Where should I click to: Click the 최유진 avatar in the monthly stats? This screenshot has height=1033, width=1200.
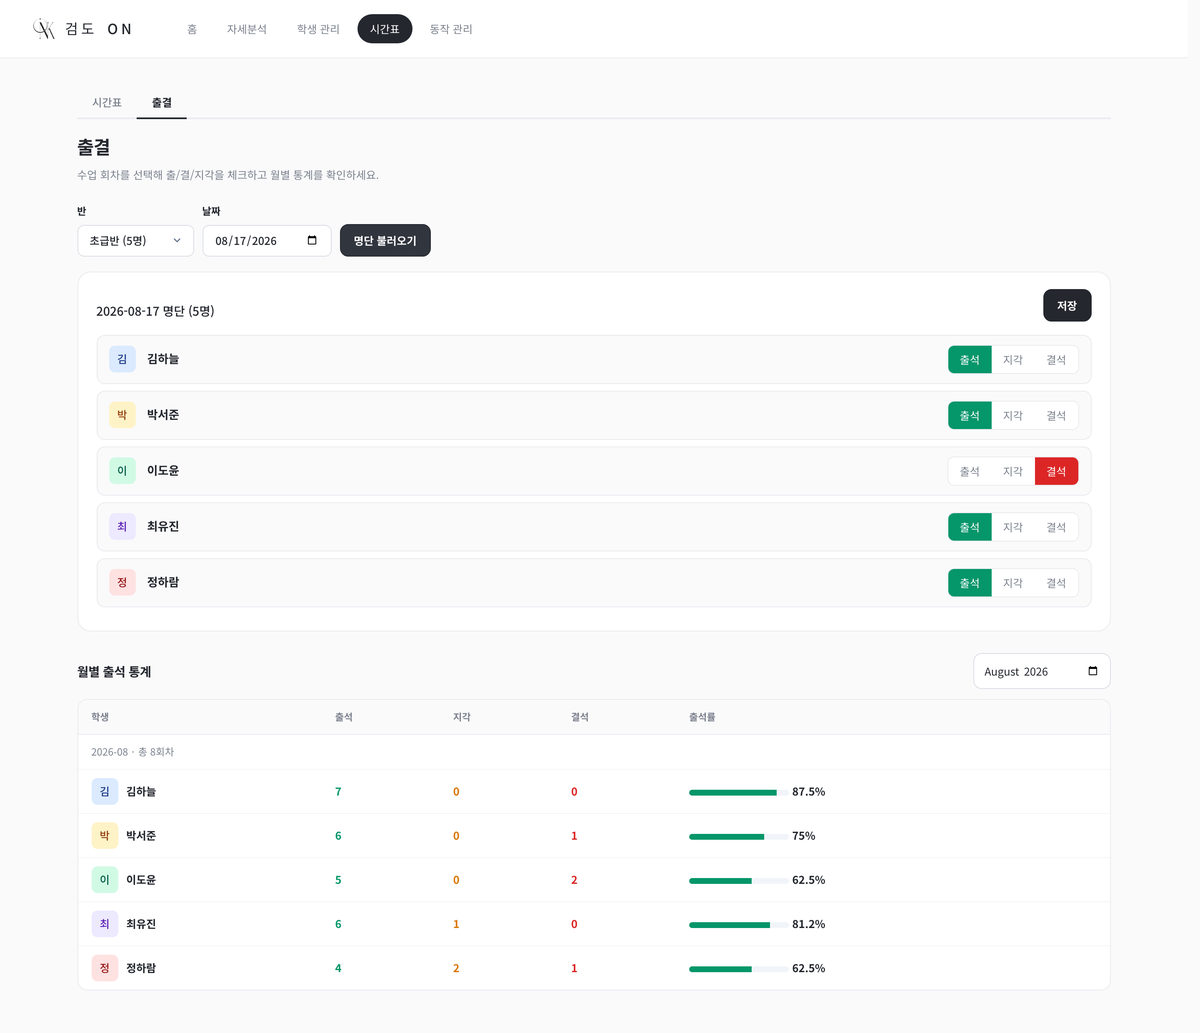pos(104,924)
